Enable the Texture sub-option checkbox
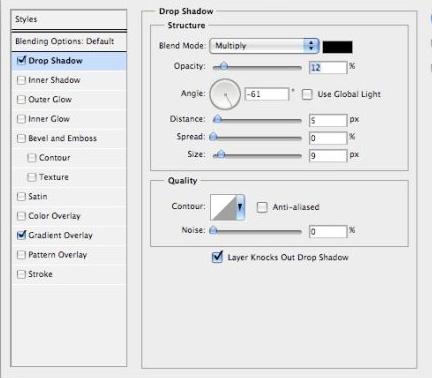Image resolution: width=432 pixels, height=378 pixels. [32, 177]
